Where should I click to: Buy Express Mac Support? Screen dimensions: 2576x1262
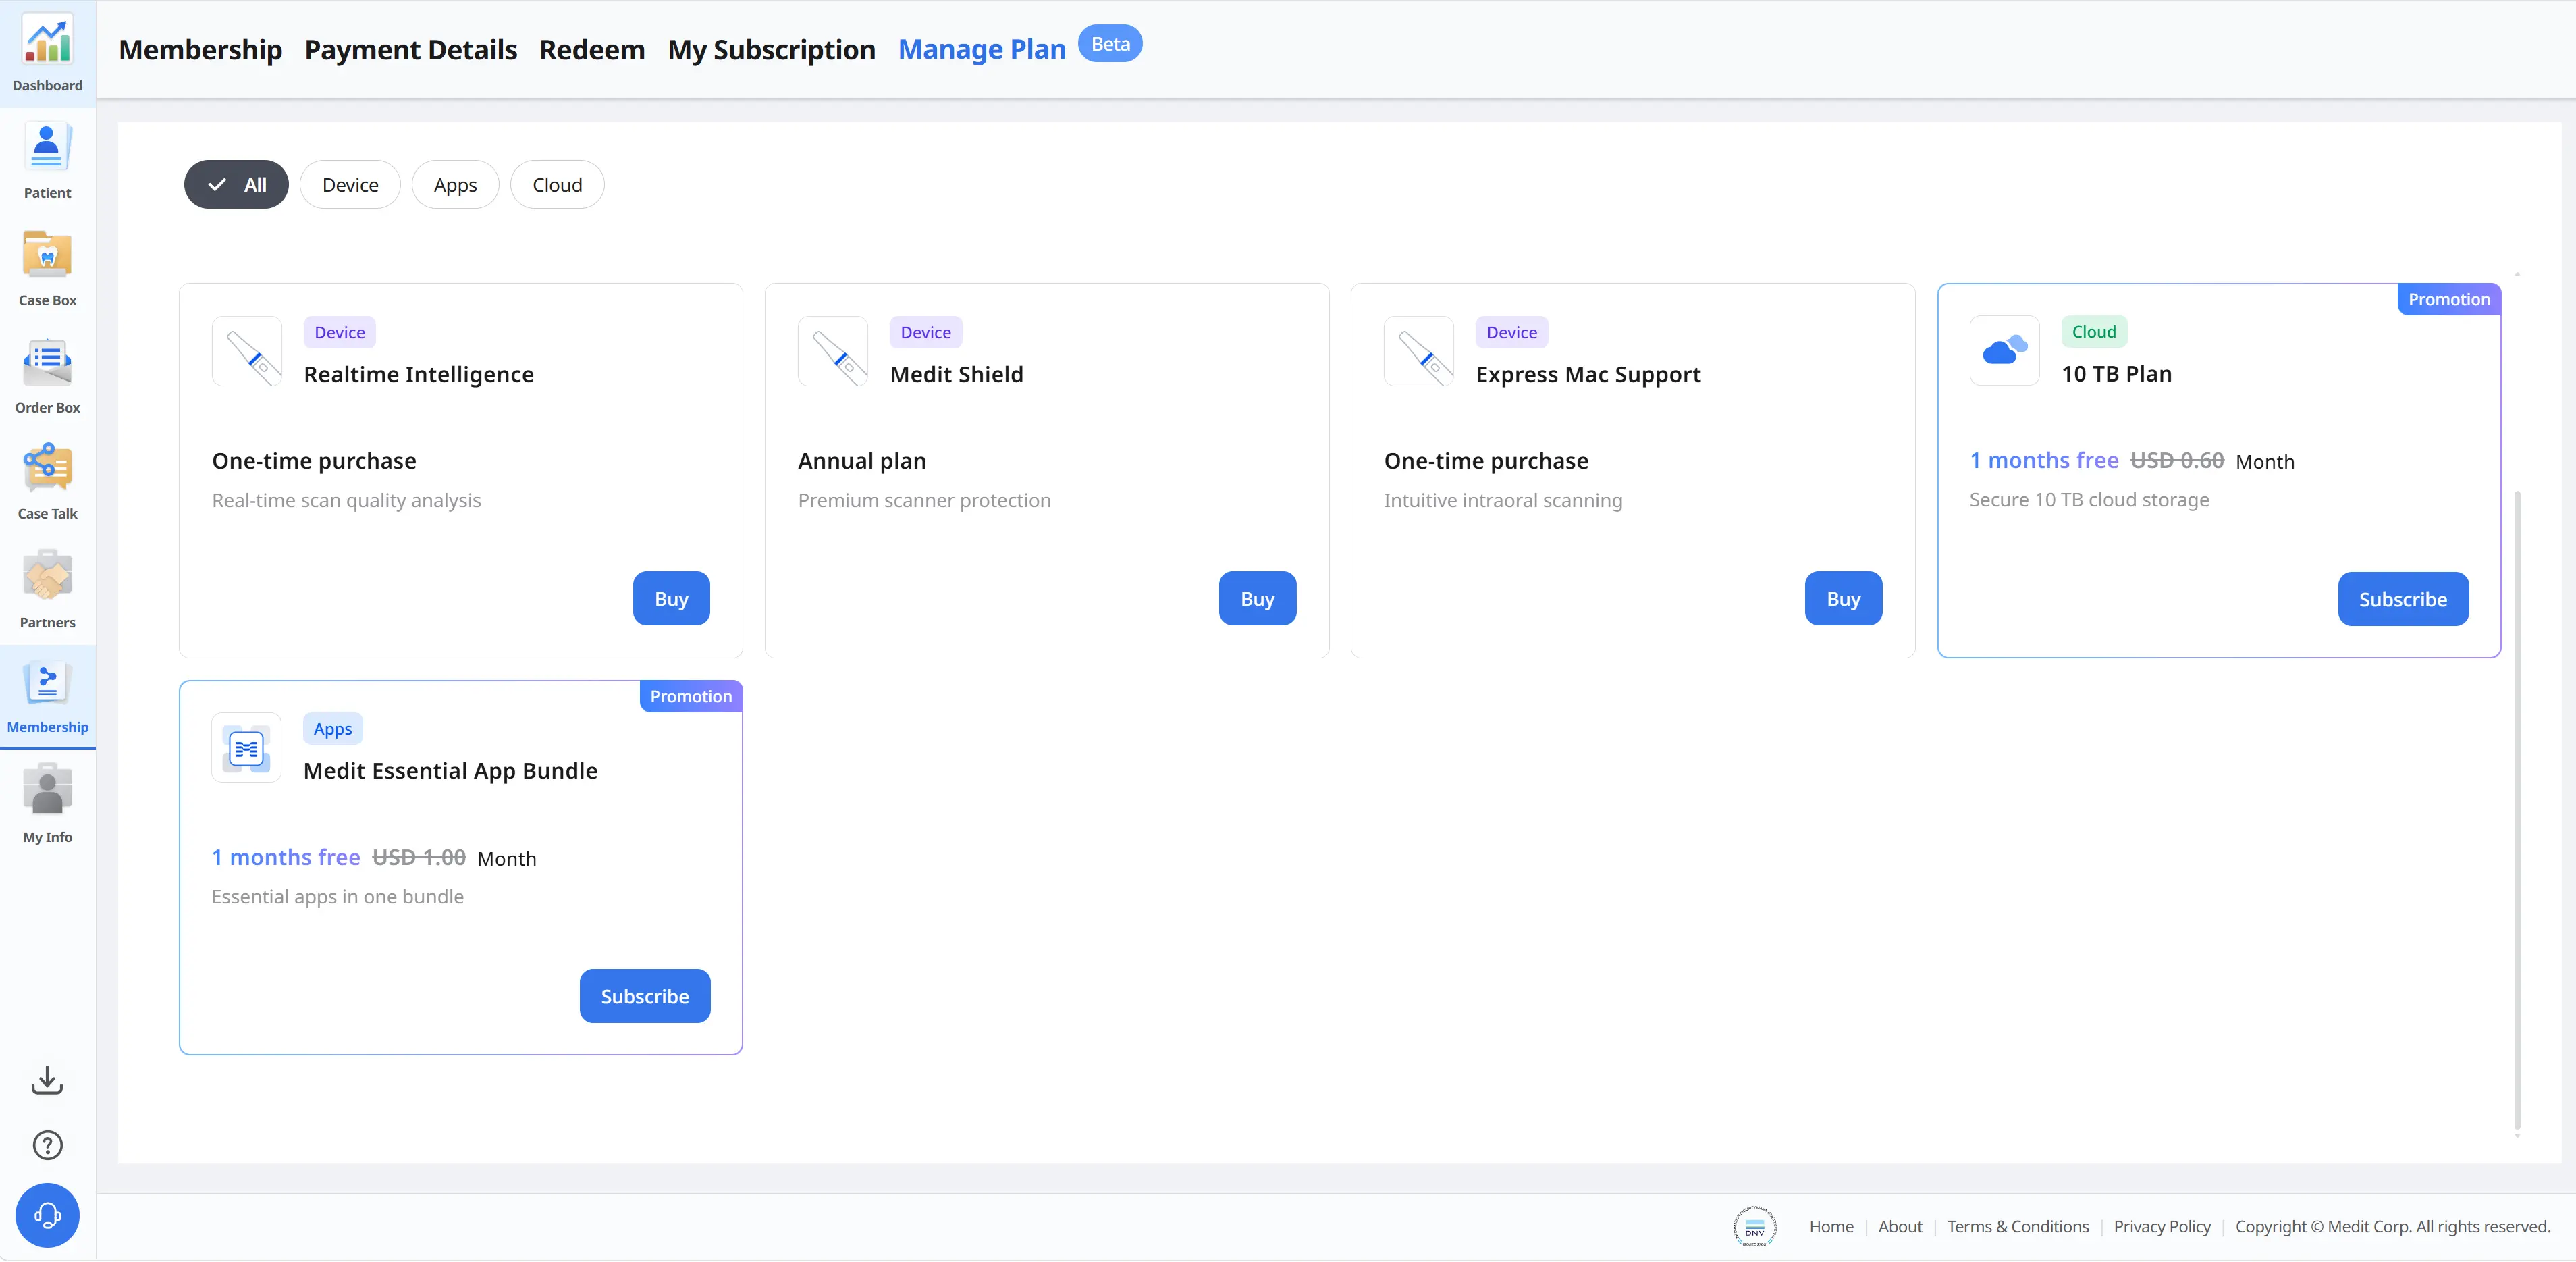[1843, 598]
